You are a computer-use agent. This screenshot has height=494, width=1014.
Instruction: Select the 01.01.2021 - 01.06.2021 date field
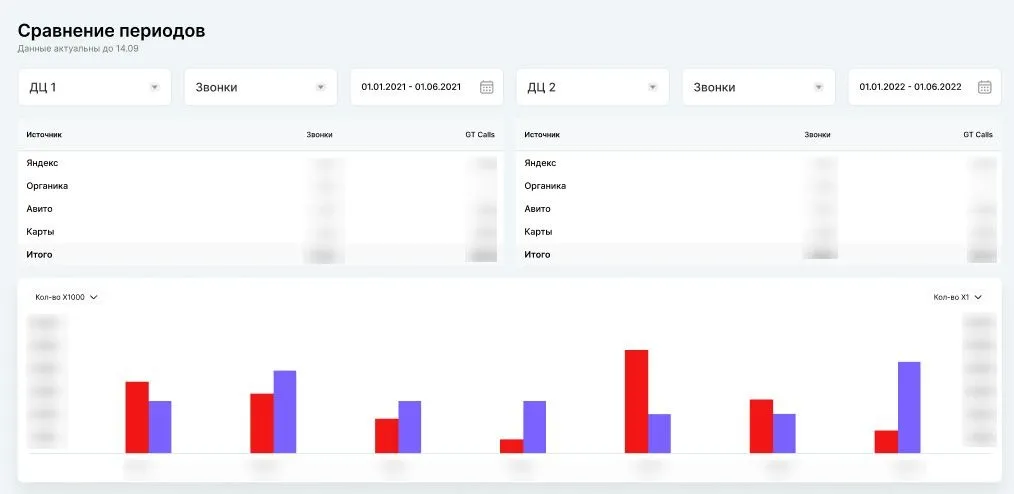(411, 87)
